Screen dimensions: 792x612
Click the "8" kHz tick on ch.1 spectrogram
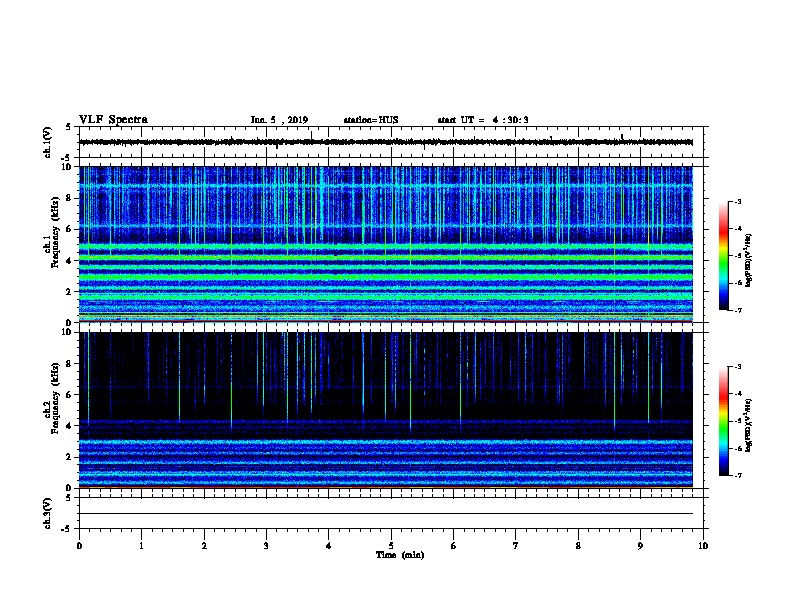click(69, 198)
